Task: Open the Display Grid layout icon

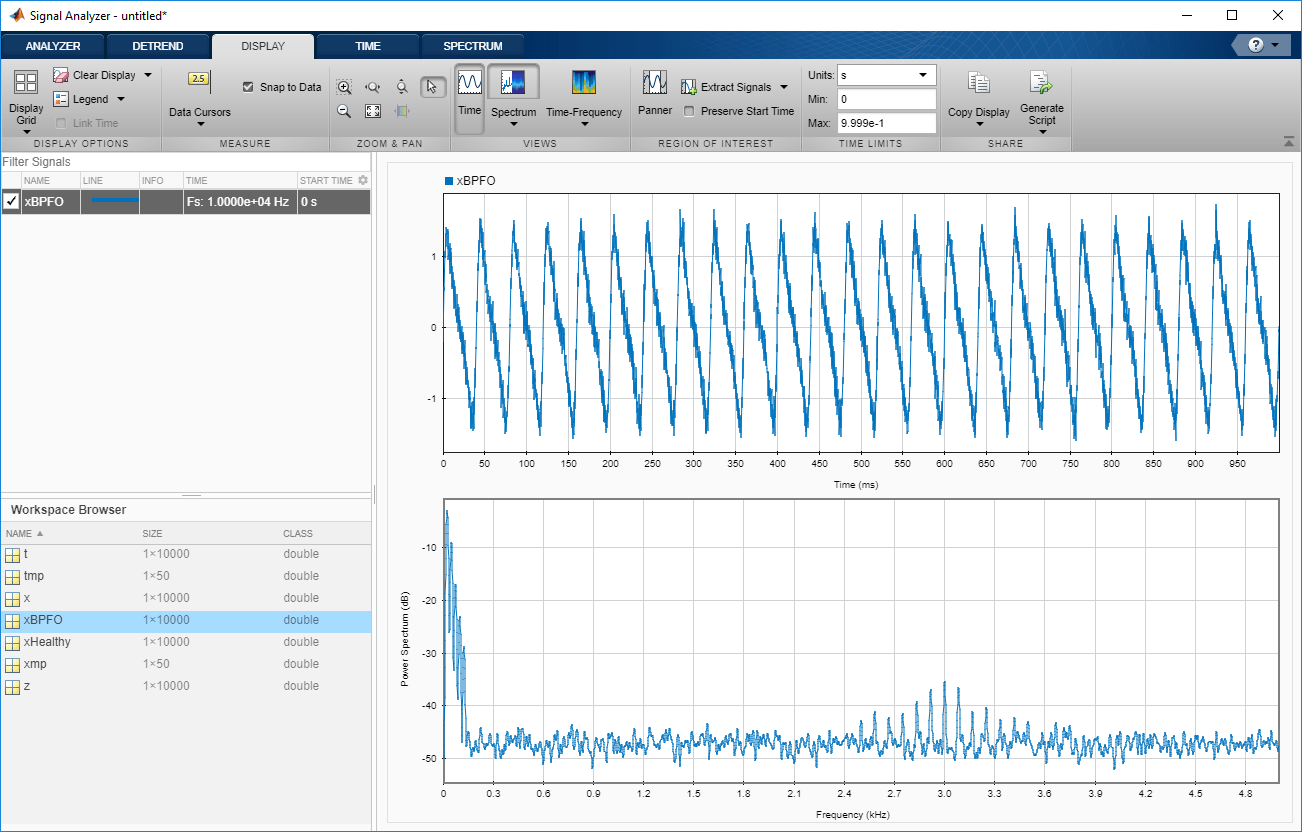Action: tap(26, 83)
